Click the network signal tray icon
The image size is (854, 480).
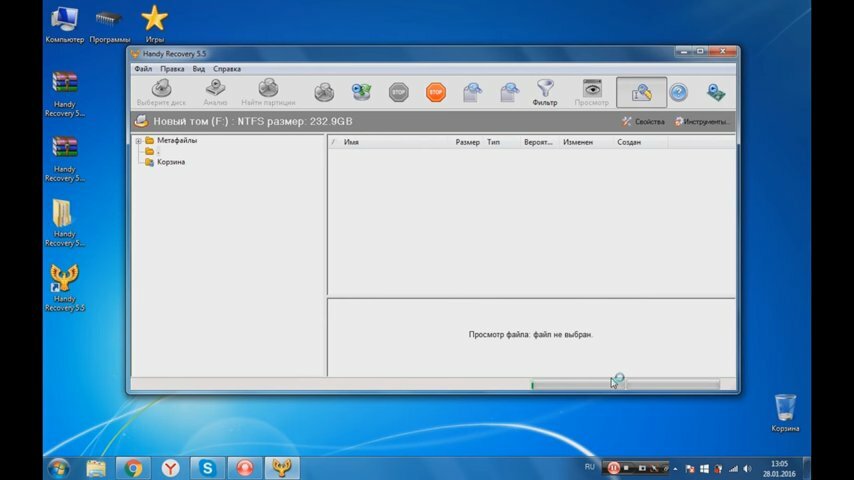[x=734, y=469]
